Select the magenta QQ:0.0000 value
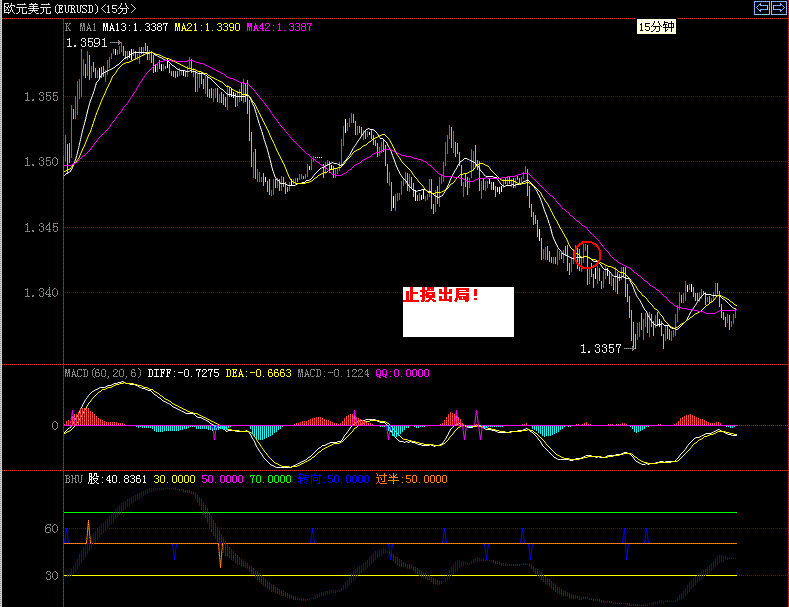Viewport: 789px width, 607px height. coord(403,373)
